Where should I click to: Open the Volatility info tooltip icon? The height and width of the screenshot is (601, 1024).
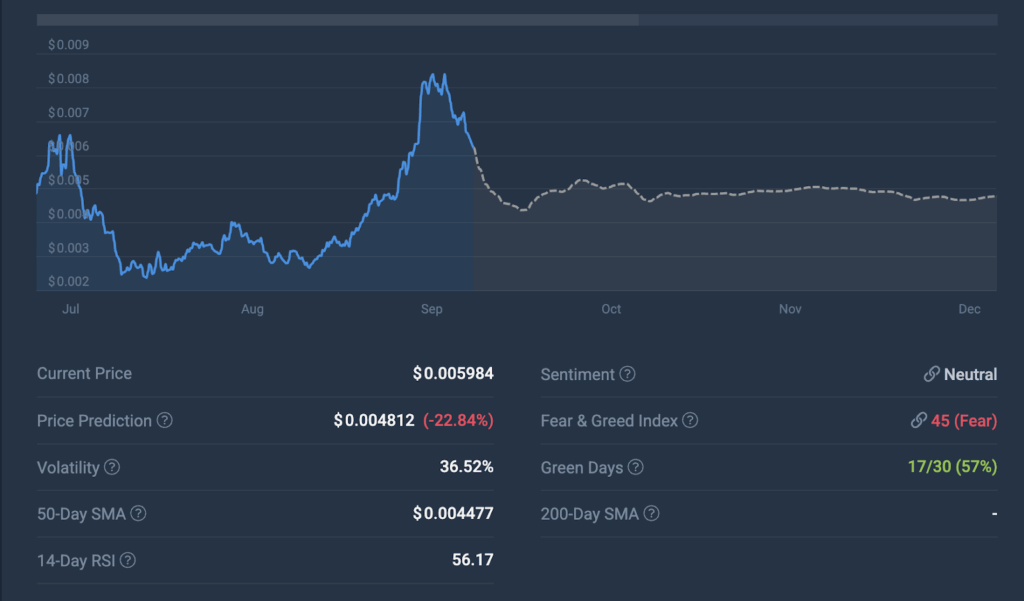112,468
